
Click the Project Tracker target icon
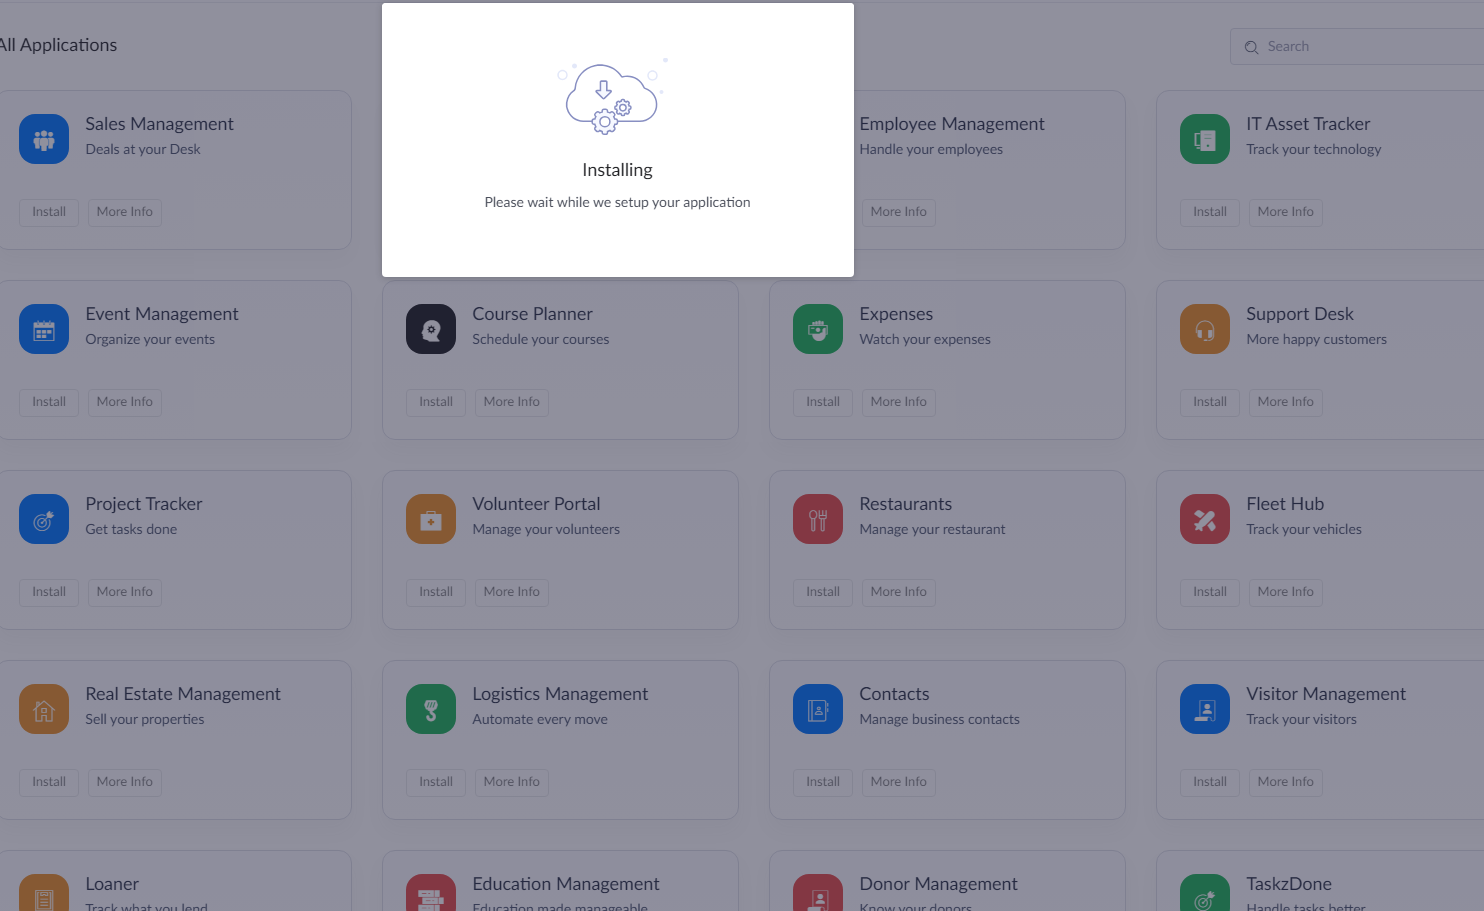(44, 519)
